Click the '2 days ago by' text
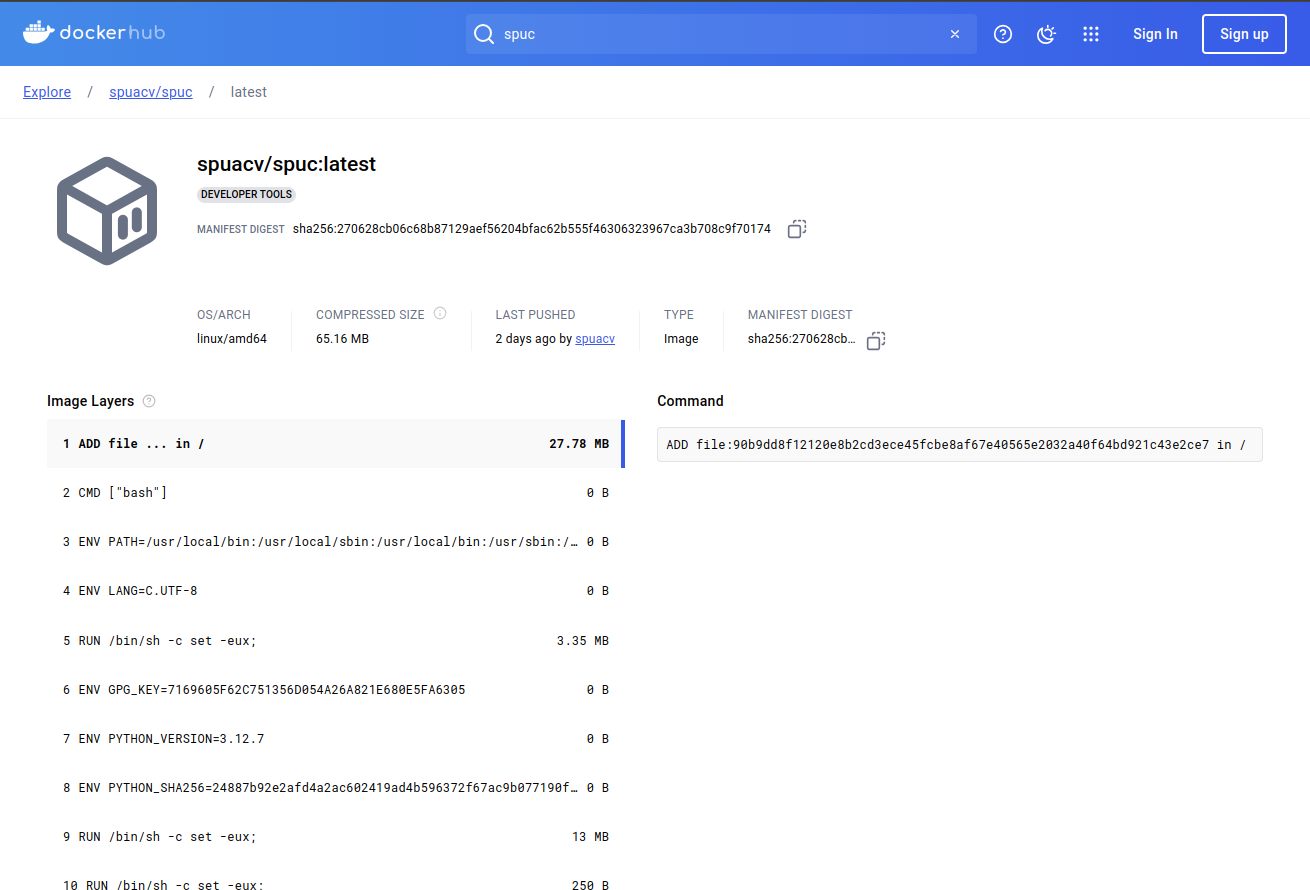The image size is (1310, 890). coord(534,339)
